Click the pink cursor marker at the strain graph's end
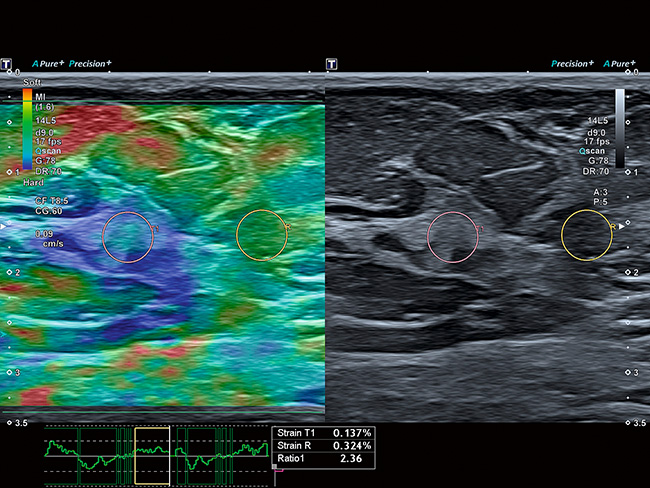 pyautogui.click(x=274, y=467)
